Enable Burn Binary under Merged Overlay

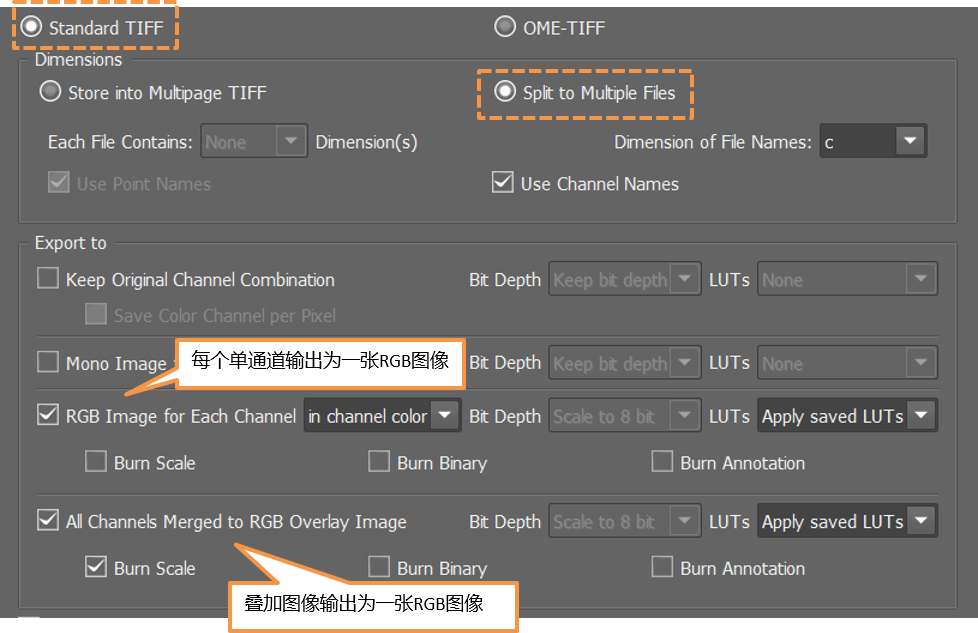[379, 567]
